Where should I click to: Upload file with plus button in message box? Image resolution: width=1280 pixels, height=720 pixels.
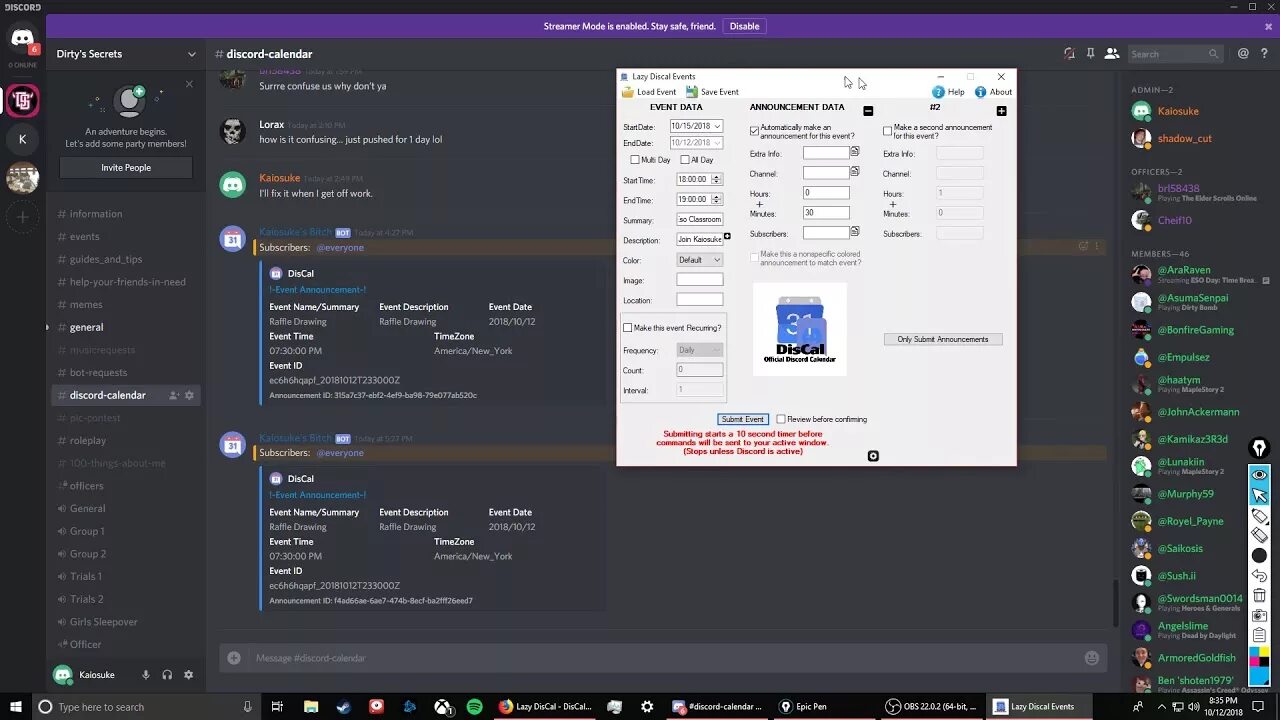tap(233, 658)
